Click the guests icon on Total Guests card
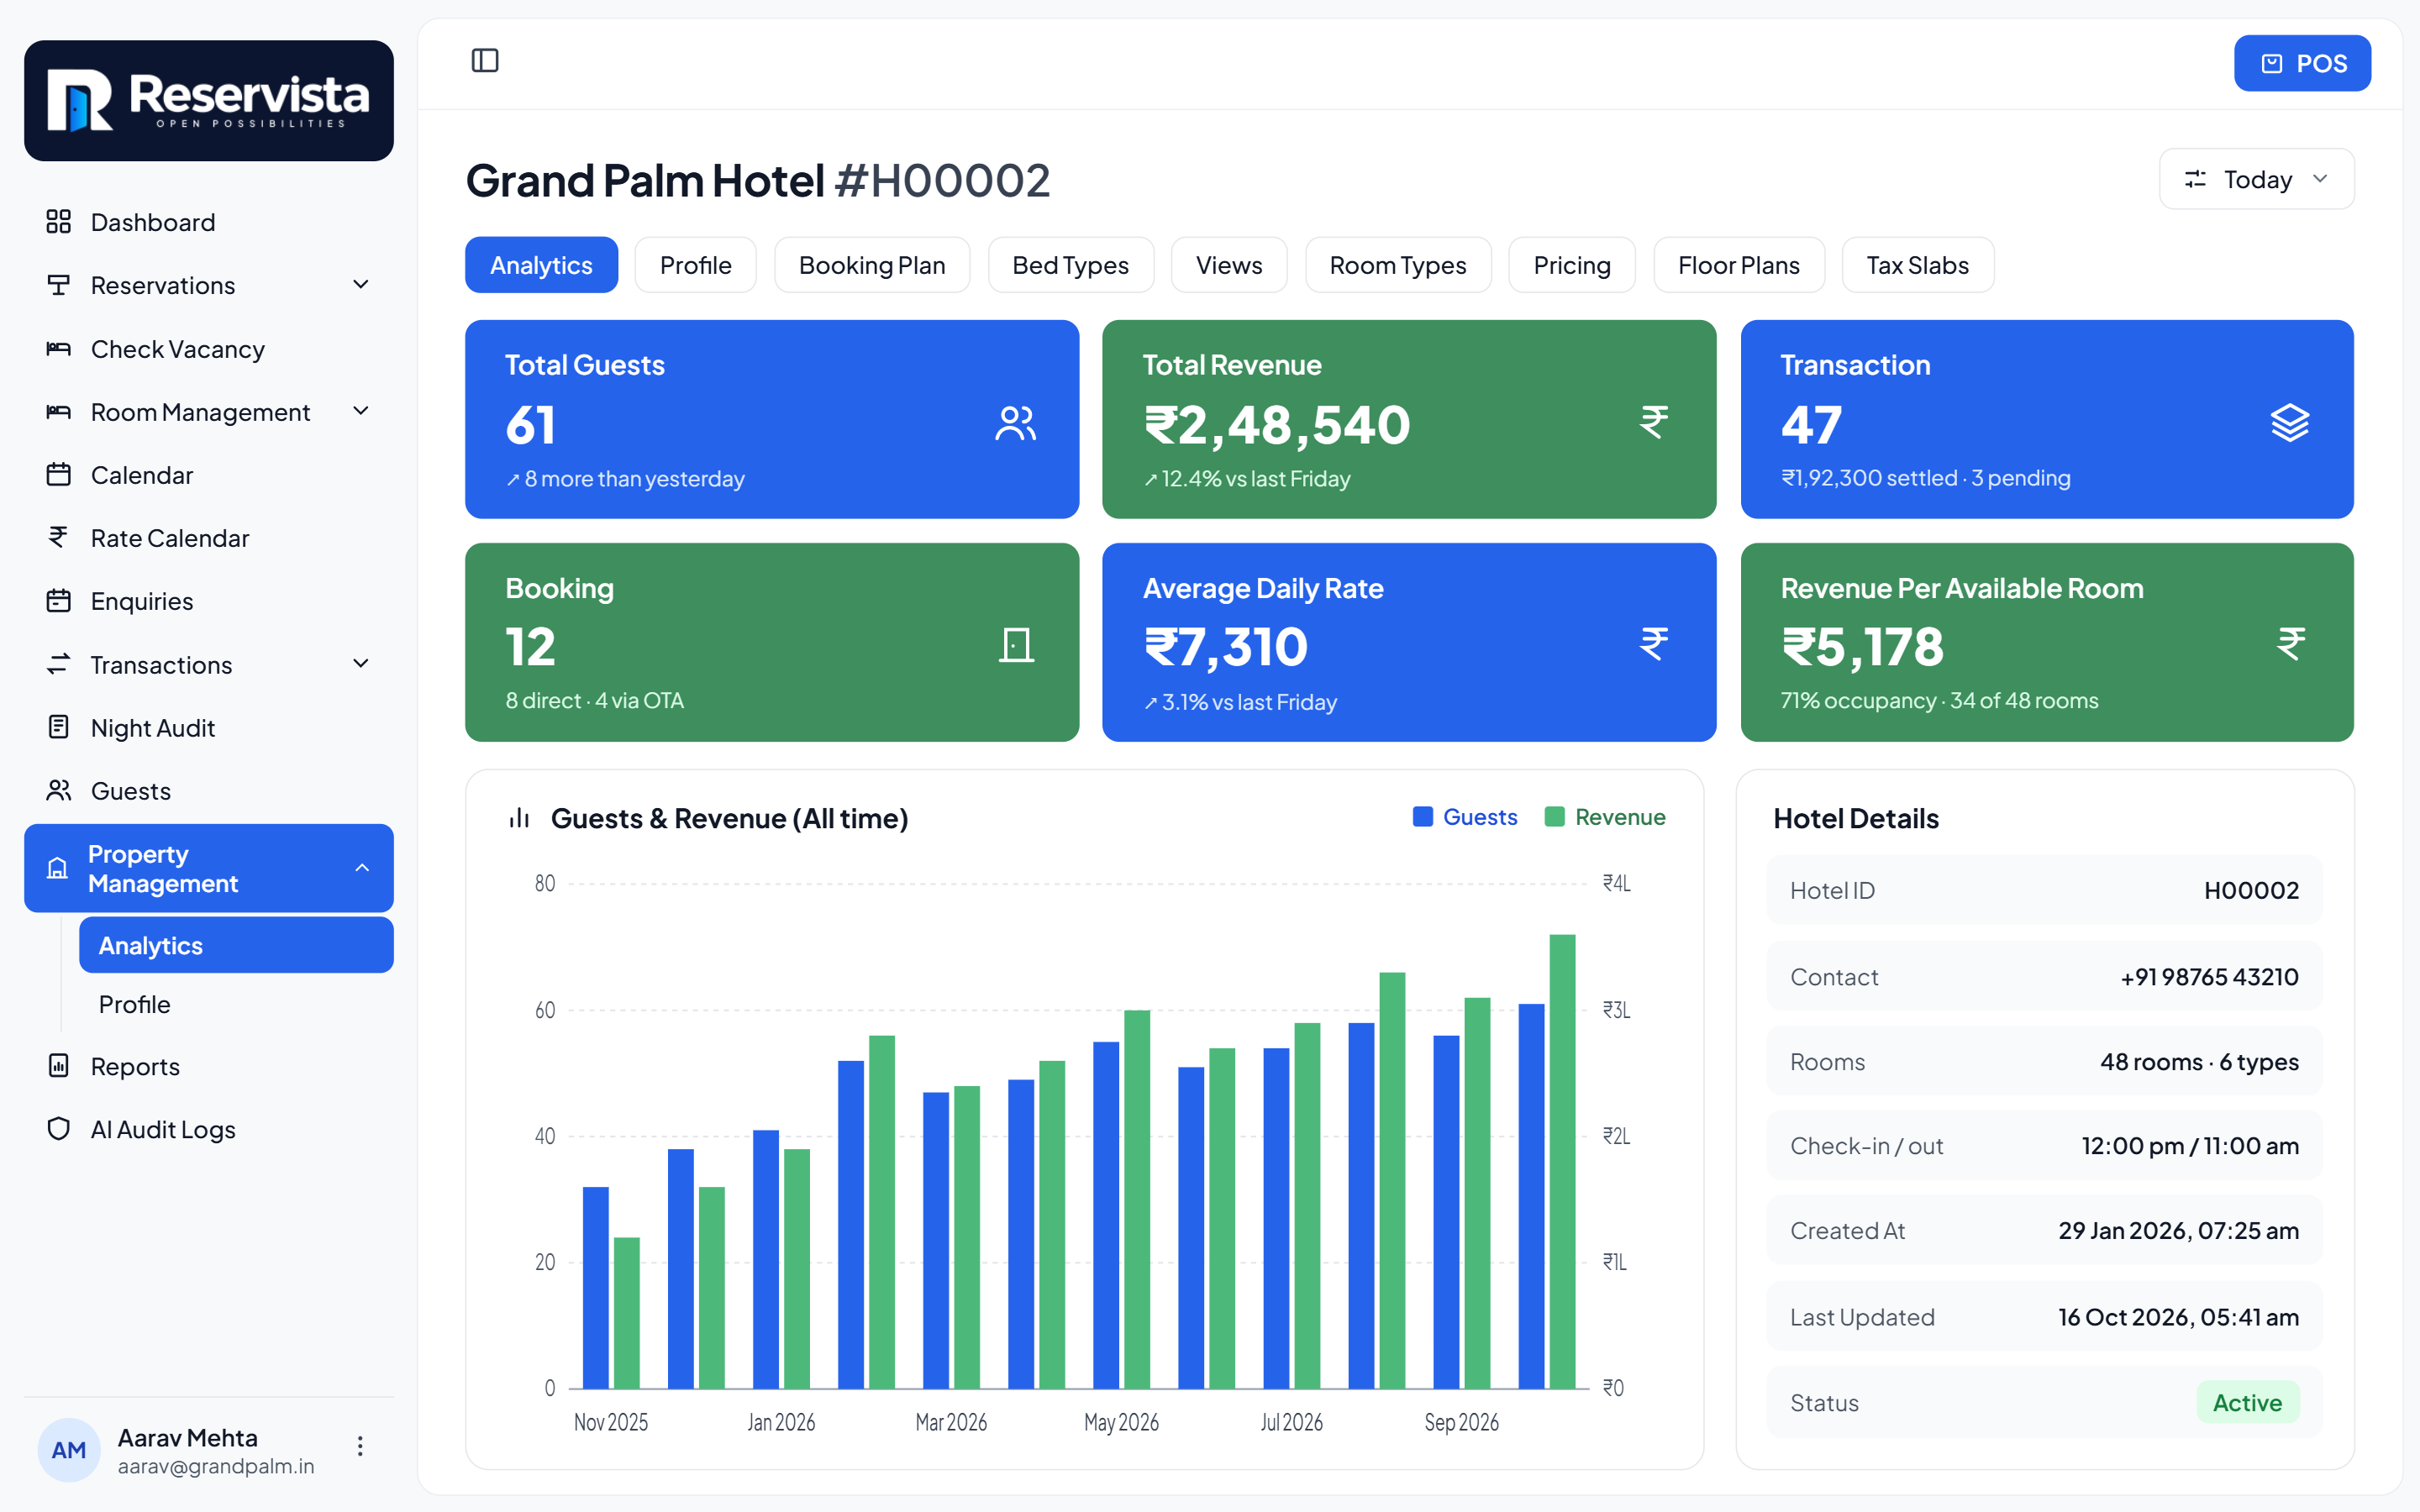The image size is (2420, 1512). click(1016, 423)
